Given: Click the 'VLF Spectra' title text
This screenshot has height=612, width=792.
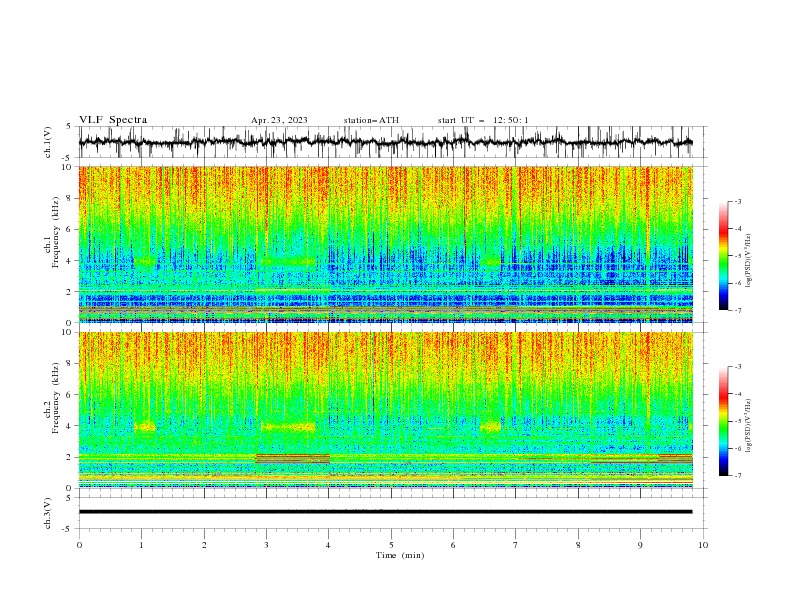Looking at the screenshot, I should pos(113,120).
